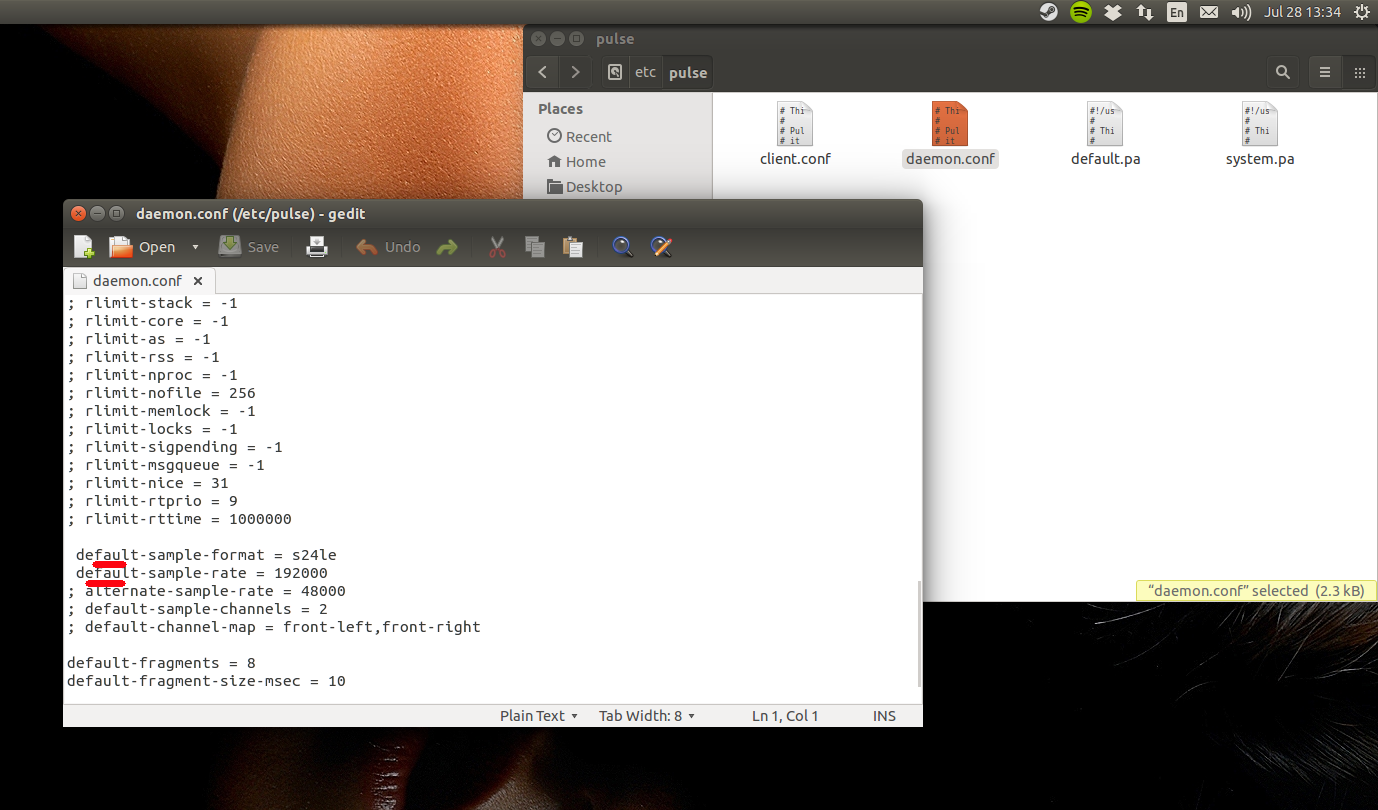Viewport: 1378px width, 810px height.
Task: Click the Ln 1, Col 1 status entry
Action: tap(785, 716)
